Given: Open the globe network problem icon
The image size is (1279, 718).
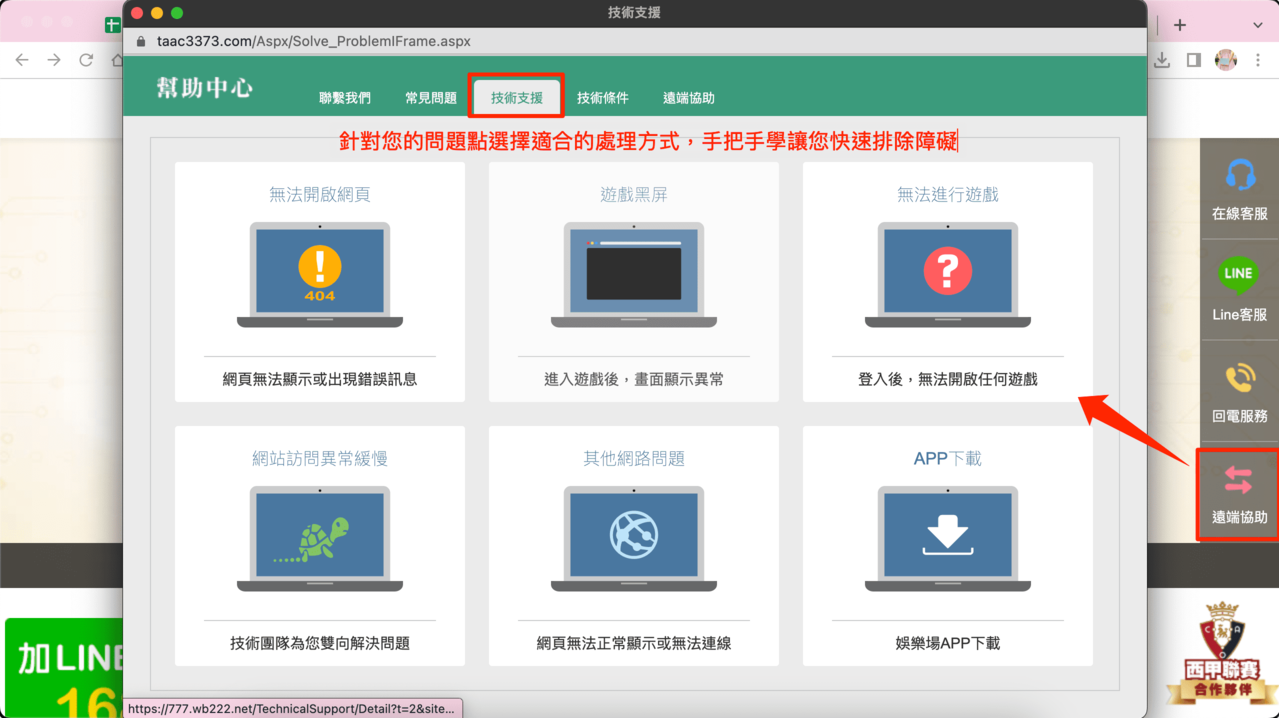Looking at the screenshot, I should [x=633, y=538].
